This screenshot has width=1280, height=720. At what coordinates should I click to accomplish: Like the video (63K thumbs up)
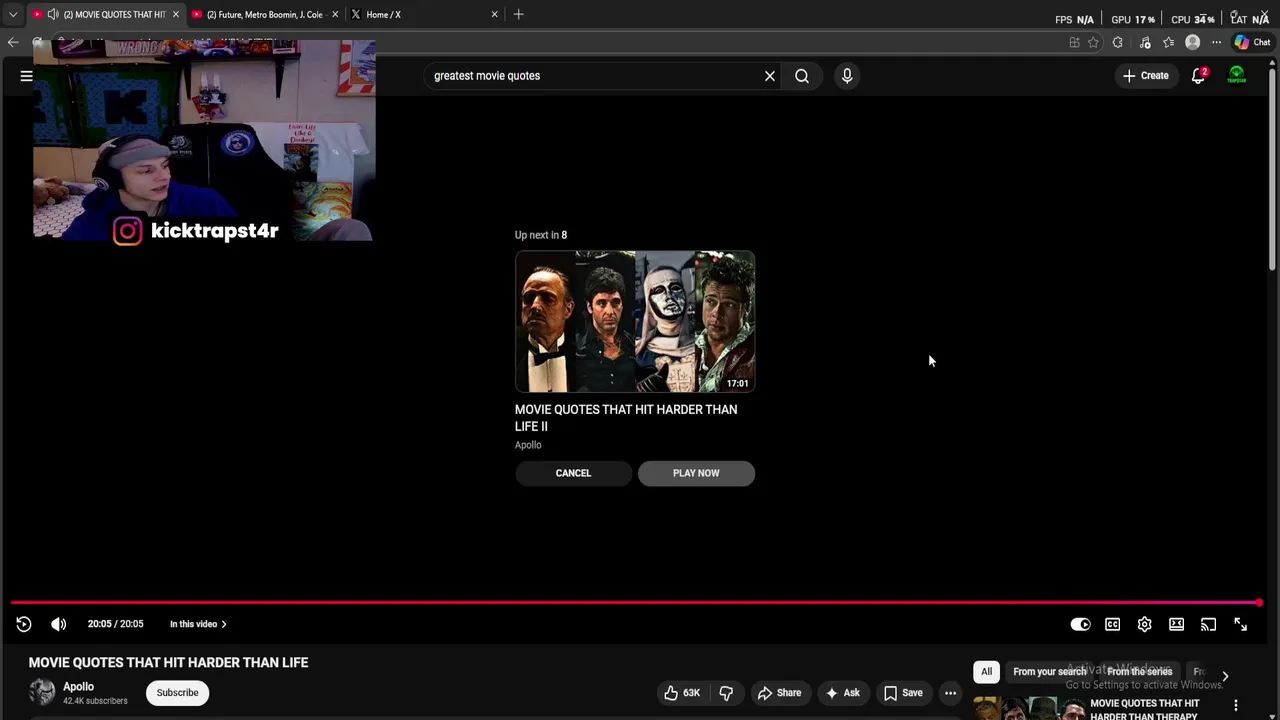682,693
